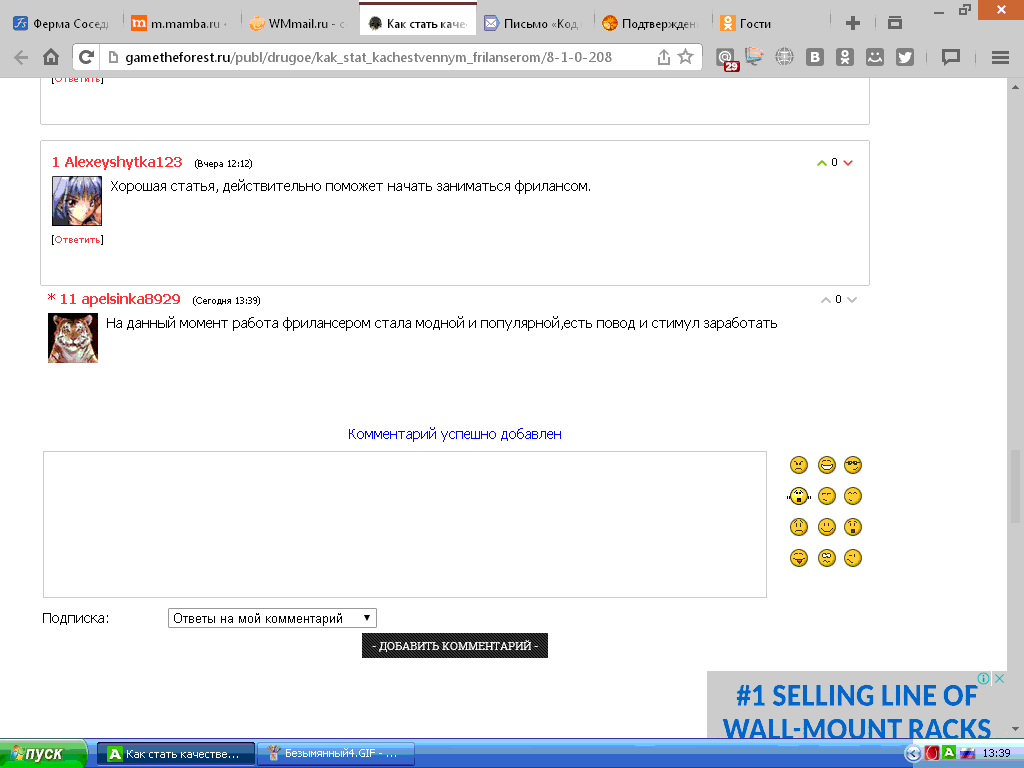Insert the glasses-wearing emoticon
This screenshot has height=768, width=1024.
point(853,465)
